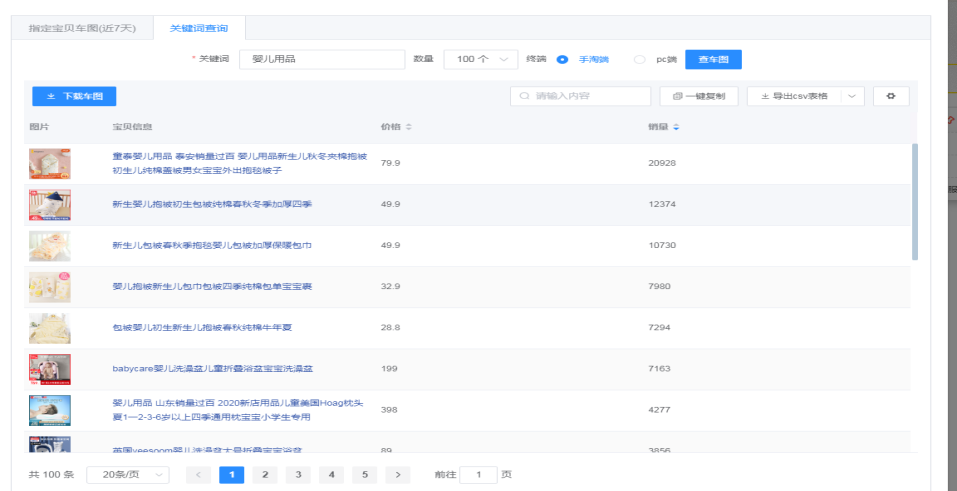
Task: Open thumbnail of the Hoag pillow product
Action: pos(49,410)
